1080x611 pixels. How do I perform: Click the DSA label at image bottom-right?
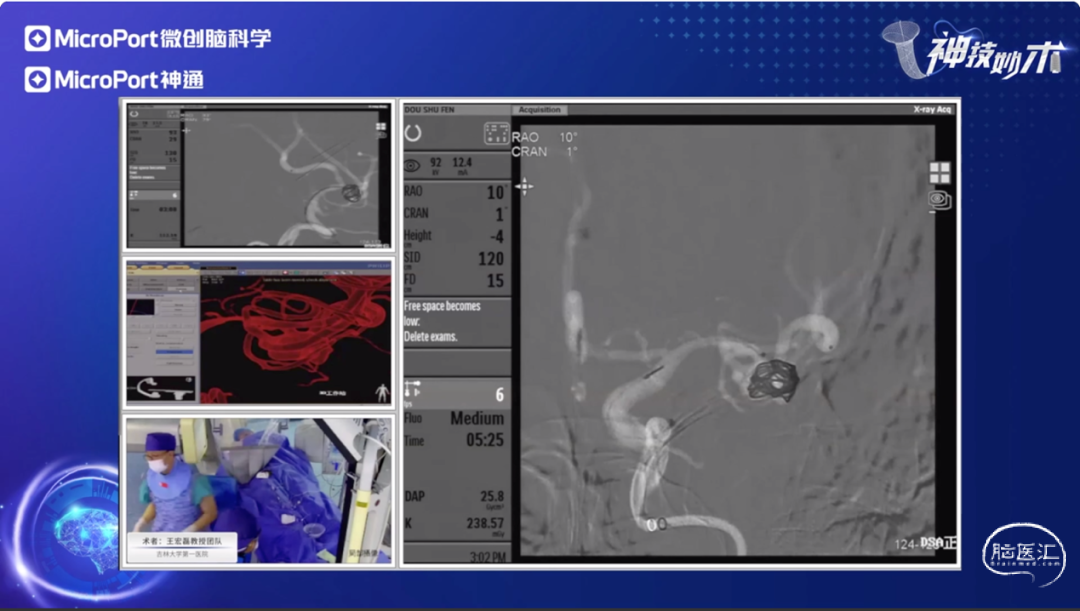(x=931, y=543)
